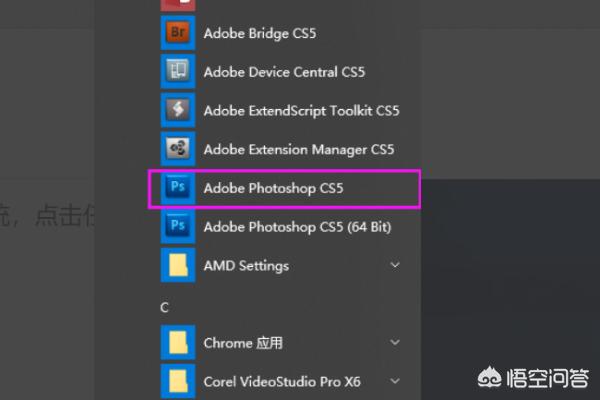The height and width of the screenshot is (400, 600).
Task: Click the highlighted Photoshop CS5 Ps icon
Action: tap(178, 188)
